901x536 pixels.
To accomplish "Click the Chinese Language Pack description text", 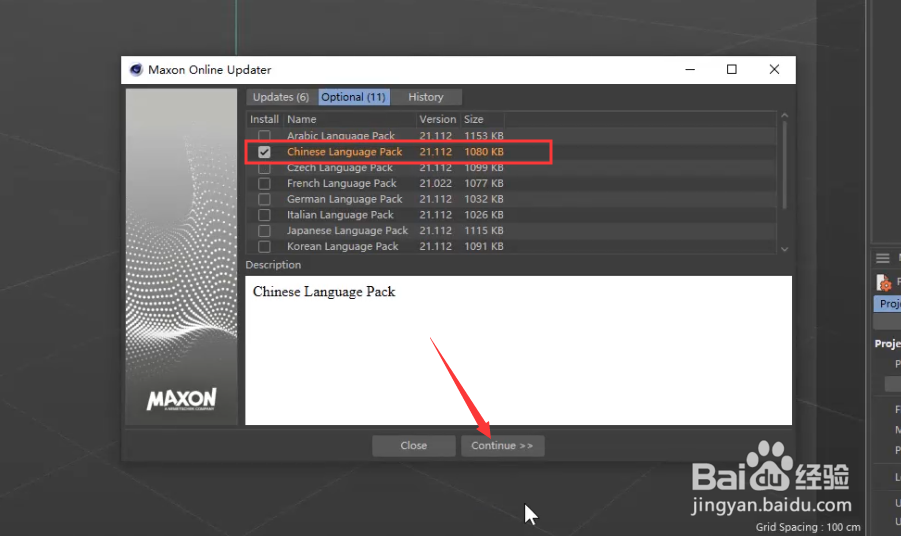I will tap(324, 292).
